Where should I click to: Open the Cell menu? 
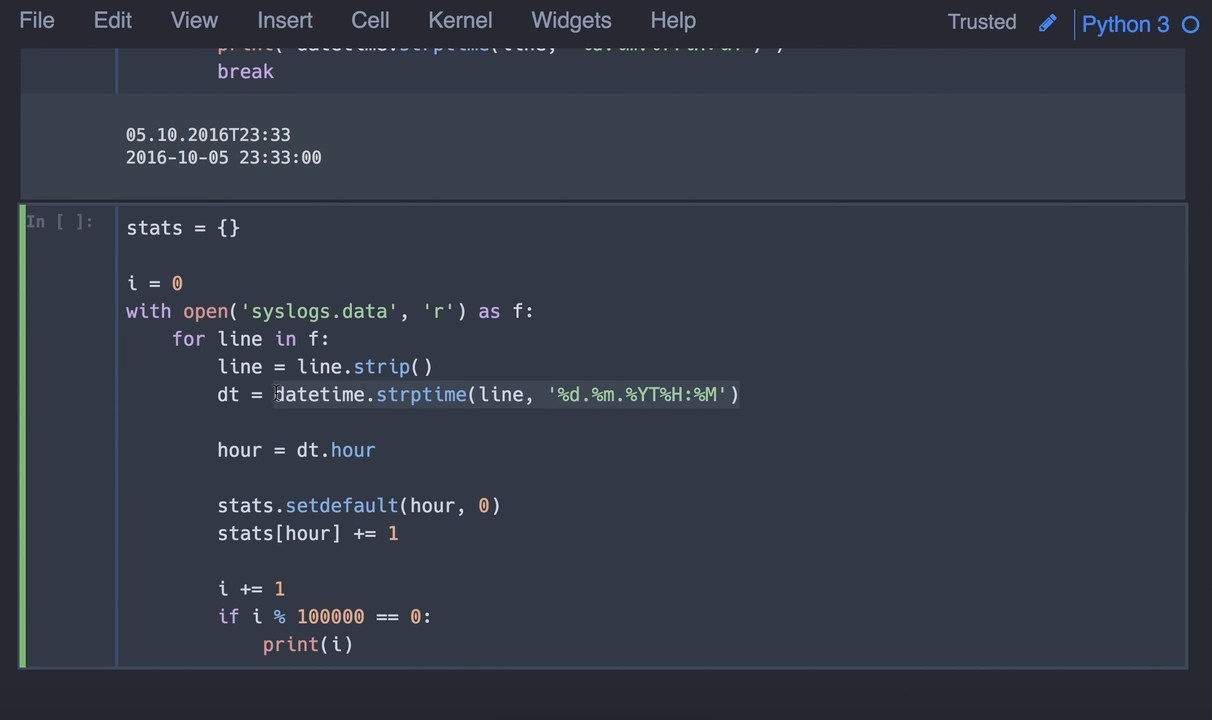point(370,20)
